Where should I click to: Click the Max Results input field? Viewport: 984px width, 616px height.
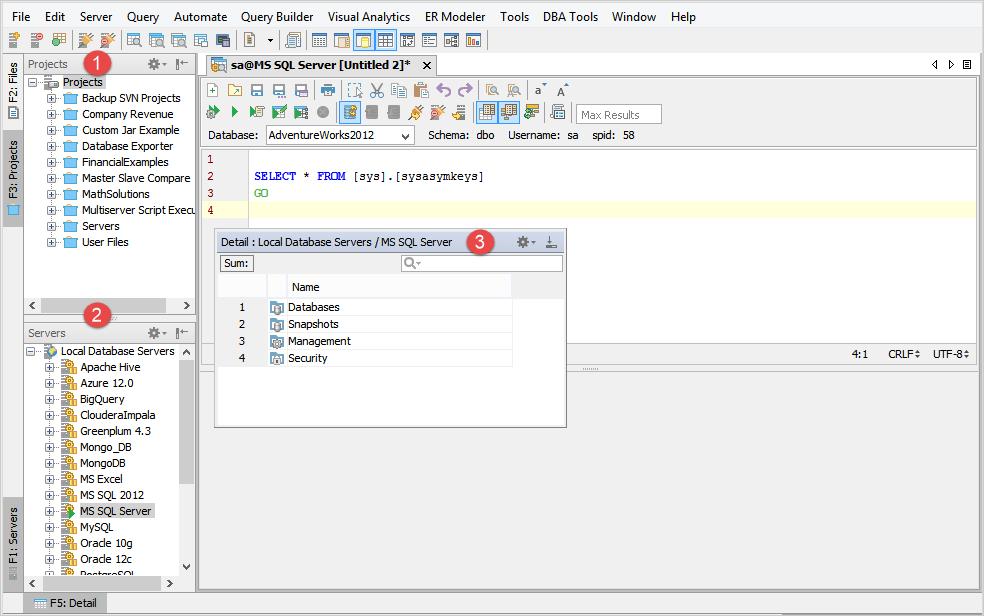point(619,115)
